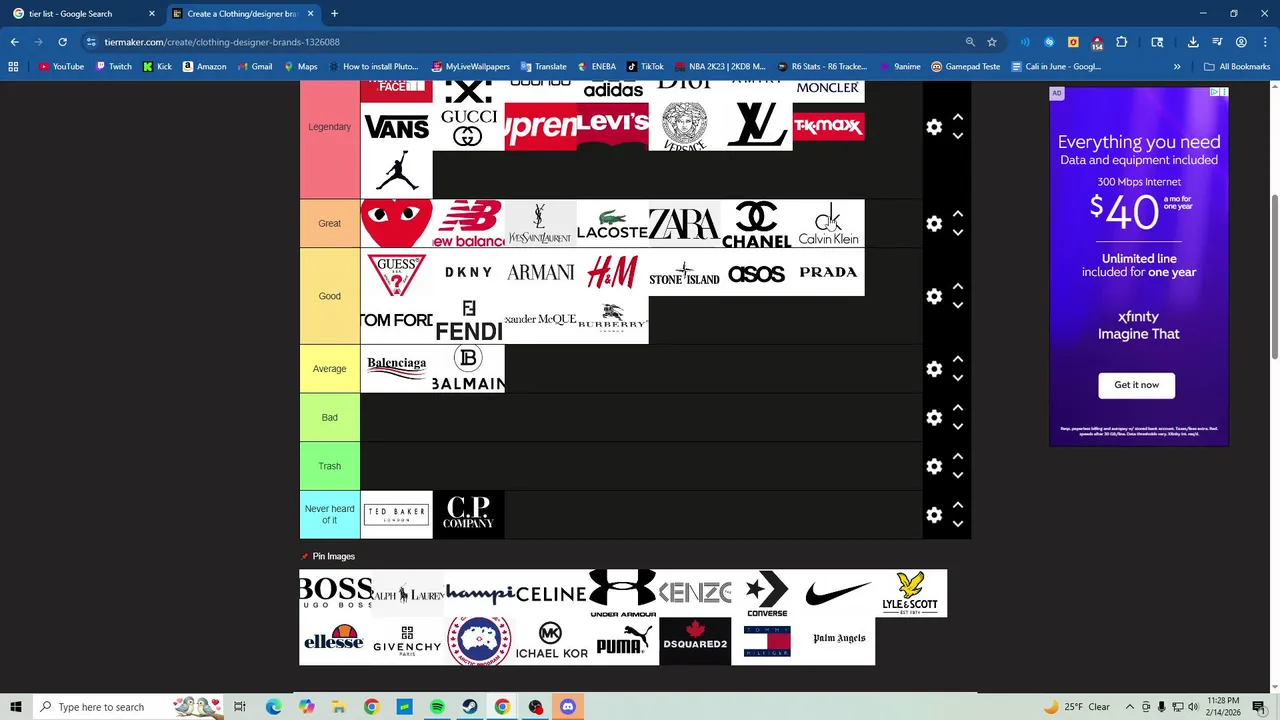
Task: Select the Vans logo in Legendary
Action: (397, 127)
